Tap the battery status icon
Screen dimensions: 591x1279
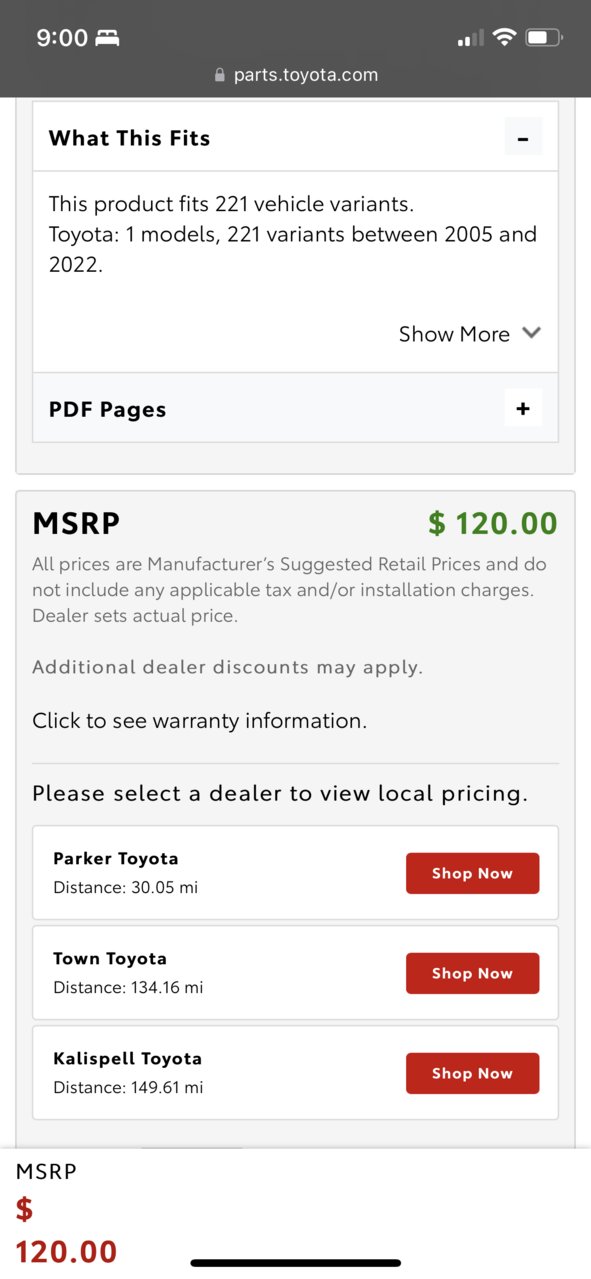point(544,38)
